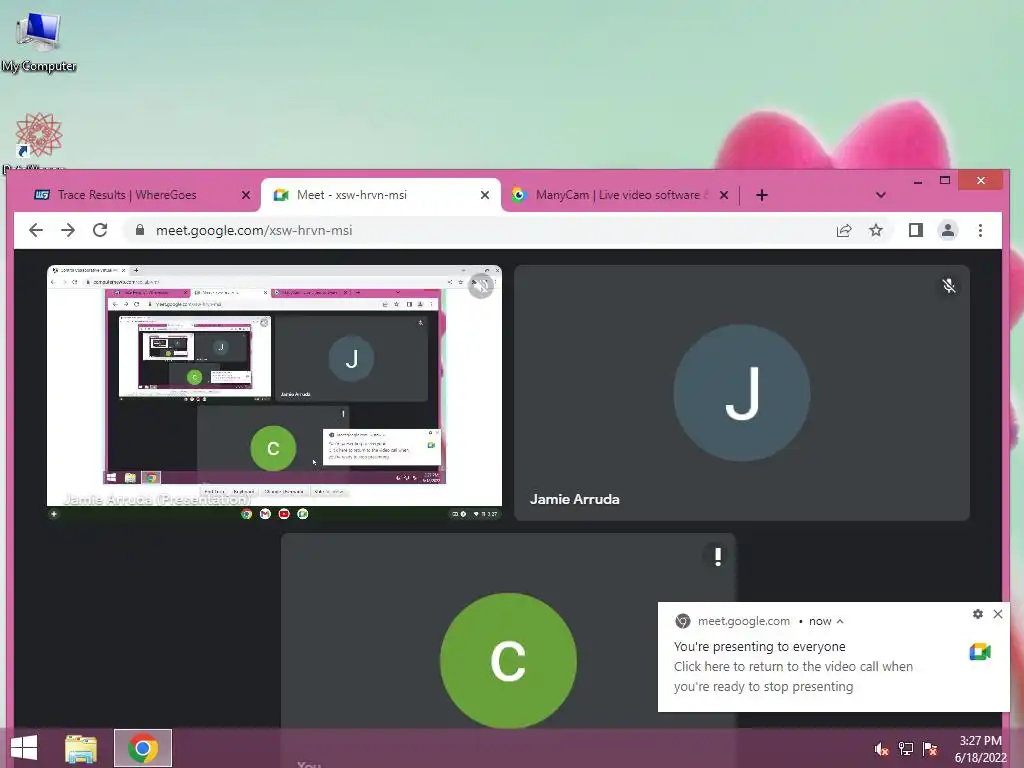1024x768 pixels.
Task: Go back to the previous page
Action: (36, 230)
